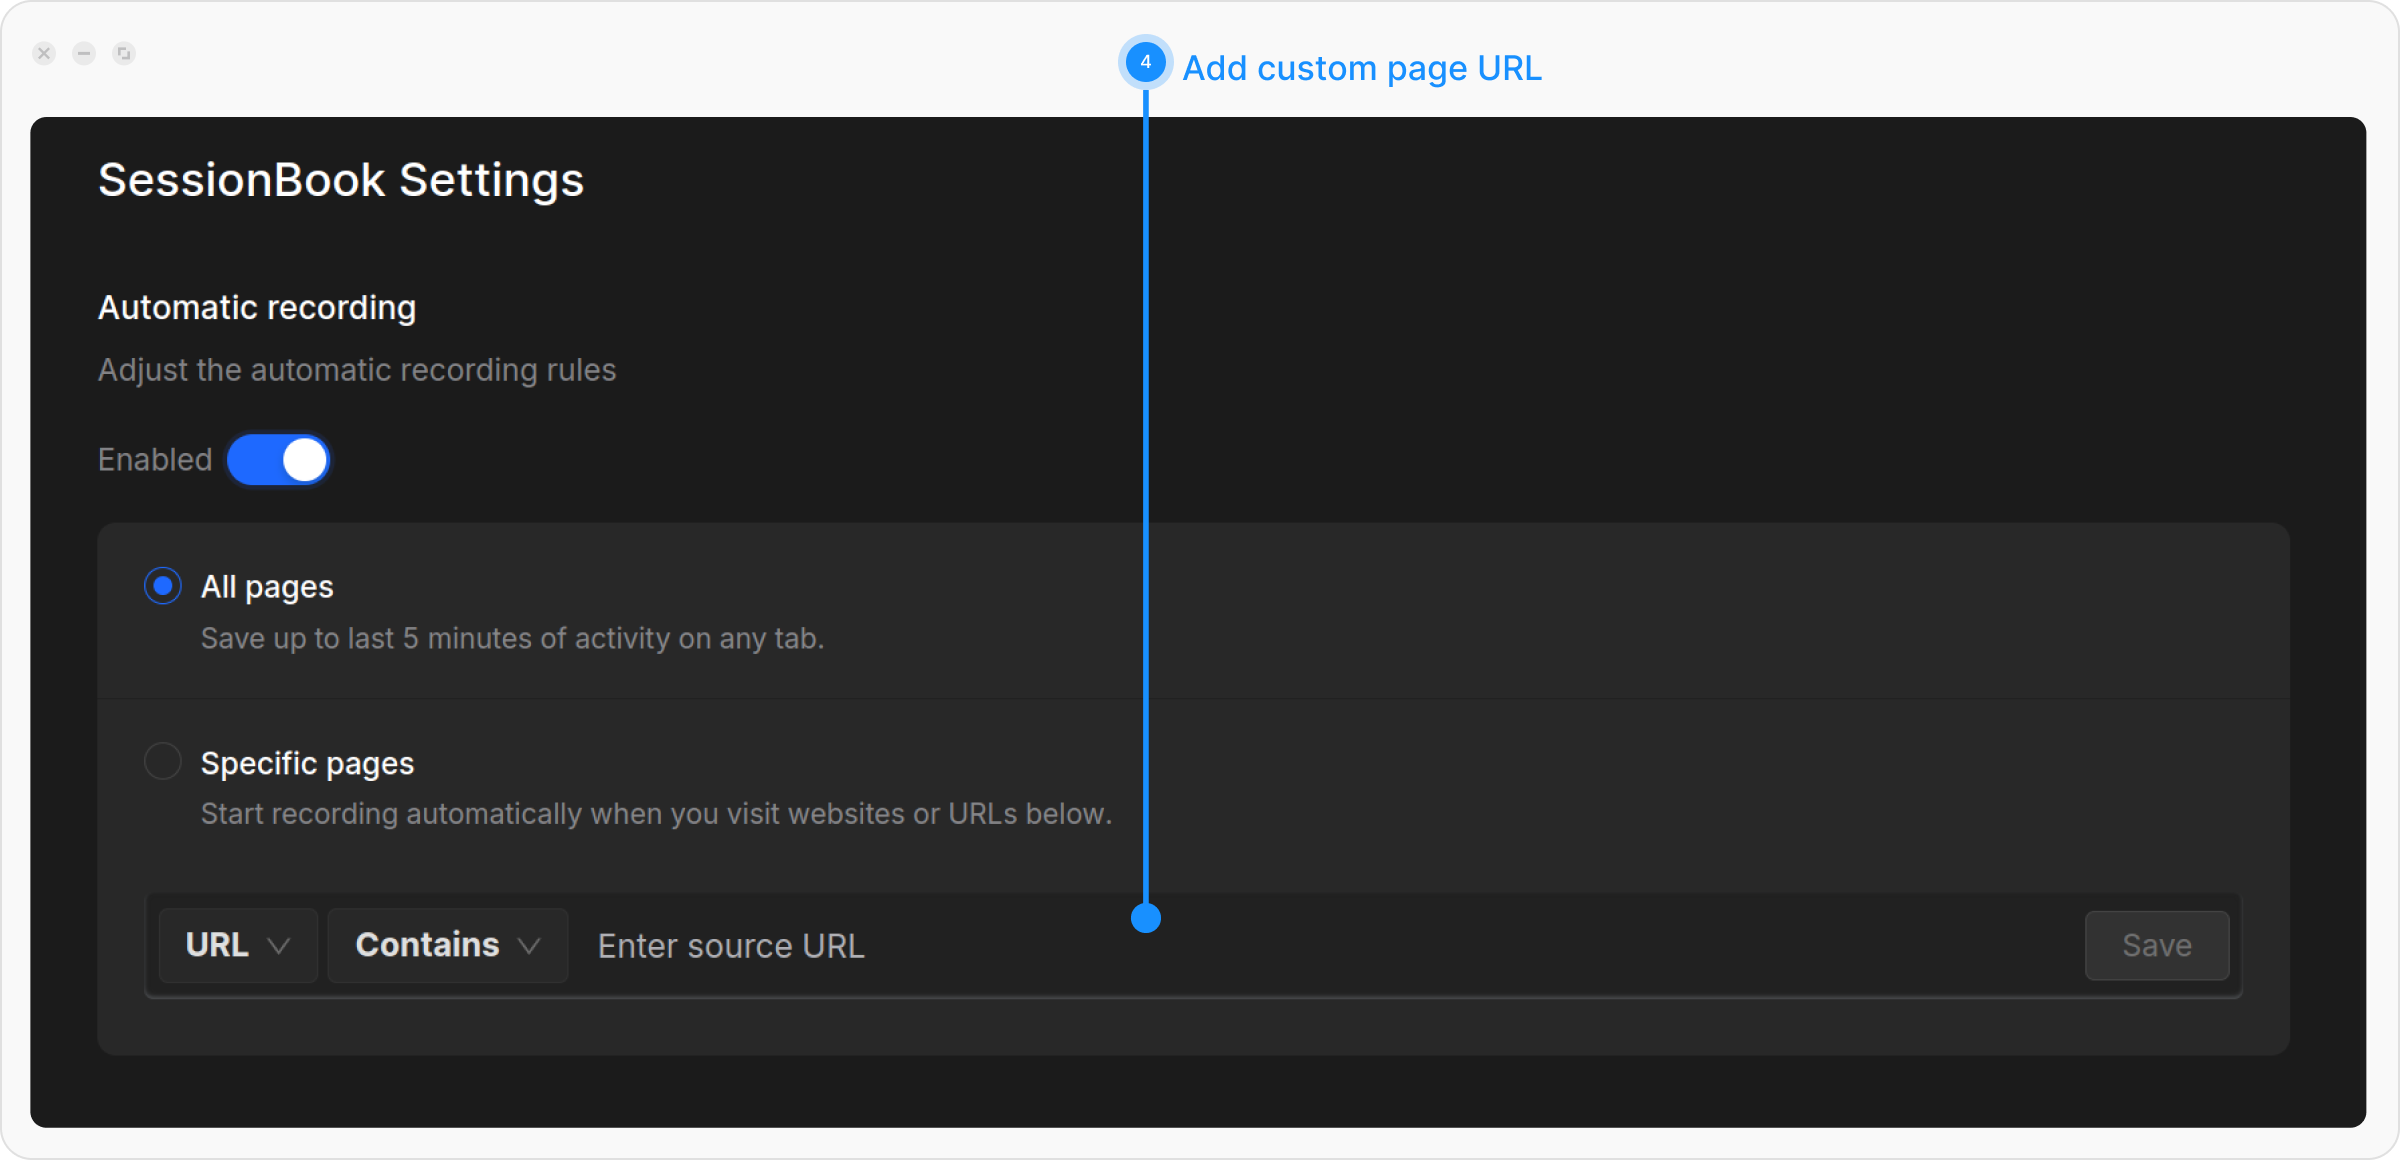Click the SessionBook Settings heading
This screenshot has height=1160, width=2400.
coord(341,180)
